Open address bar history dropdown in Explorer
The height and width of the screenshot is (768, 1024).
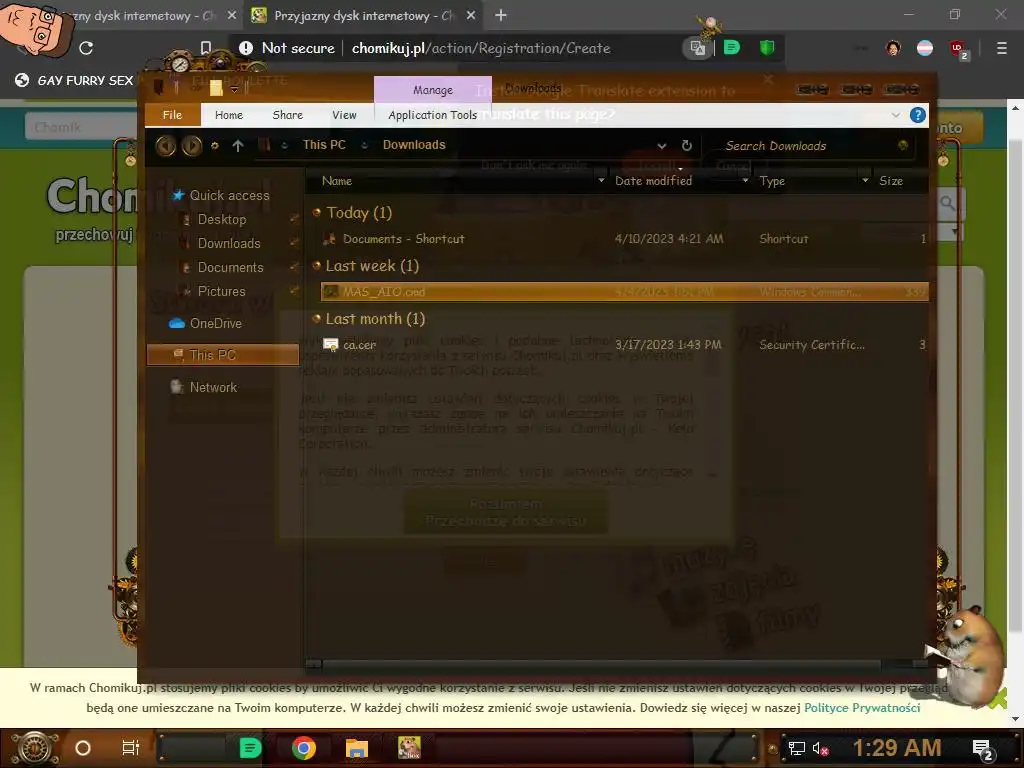point(662,146)
